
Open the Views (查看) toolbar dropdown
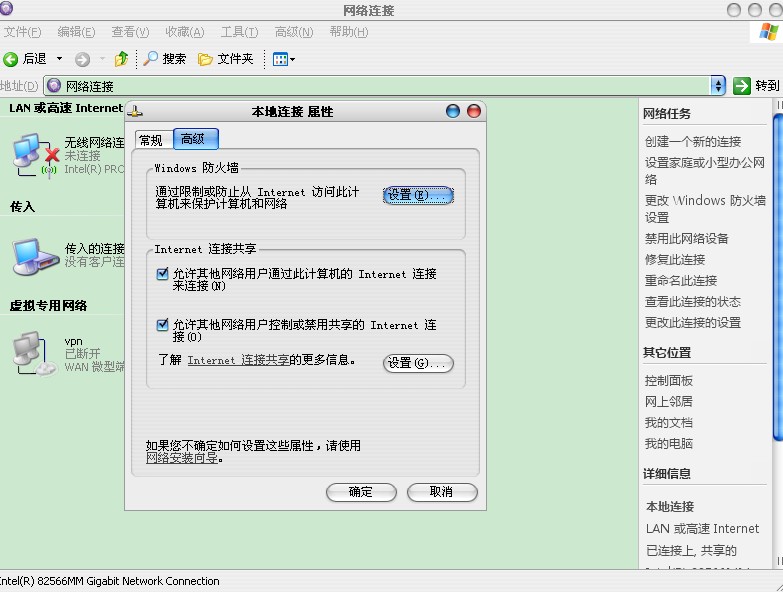(284, 59)
